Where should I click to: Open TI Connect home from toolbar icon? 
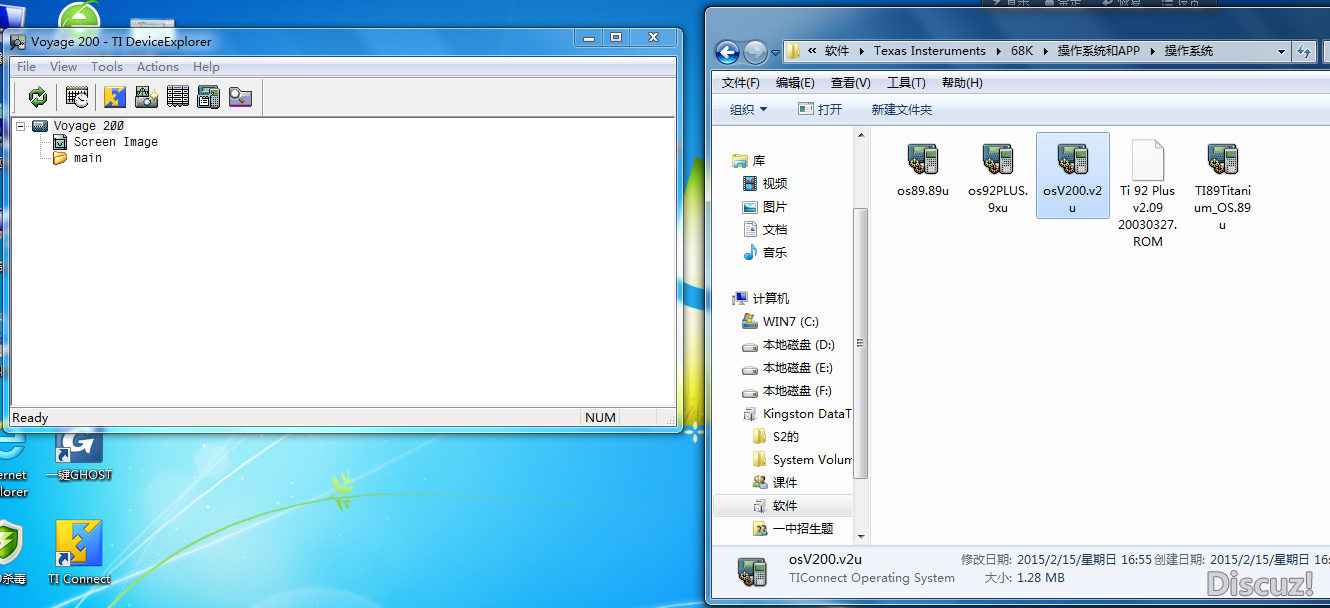115,97
